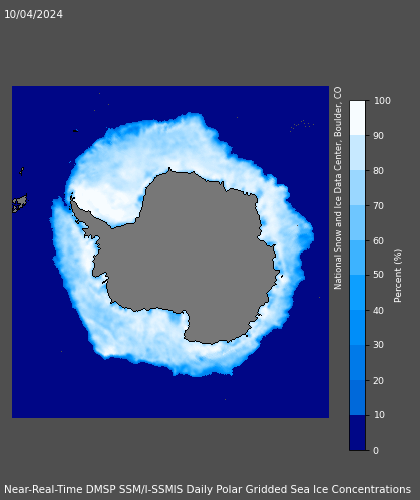This screenshot has width=420, height=500.
Task: Pick the 70-80 percent light blue band
Action: [357, 188]
